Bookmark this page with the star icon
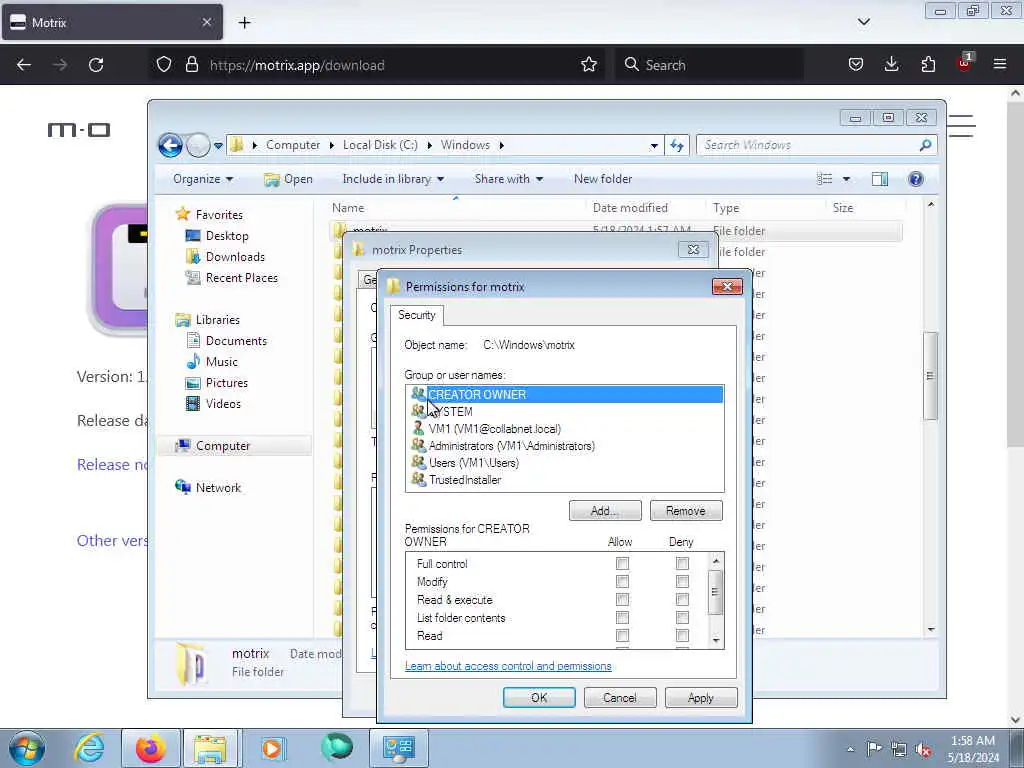Image resolution: width=1024 pixels, height=768 pixels. (589, 65)
